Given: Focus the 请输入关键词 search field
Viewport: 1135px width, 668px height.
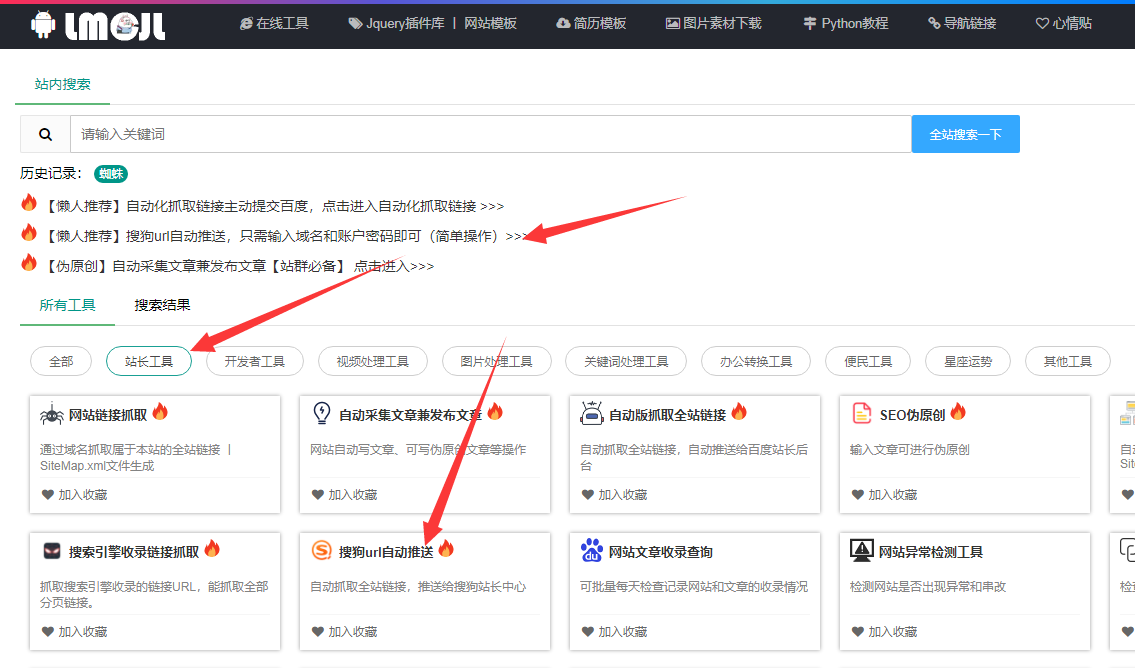Looking at the screenshot, I should 490,134.
